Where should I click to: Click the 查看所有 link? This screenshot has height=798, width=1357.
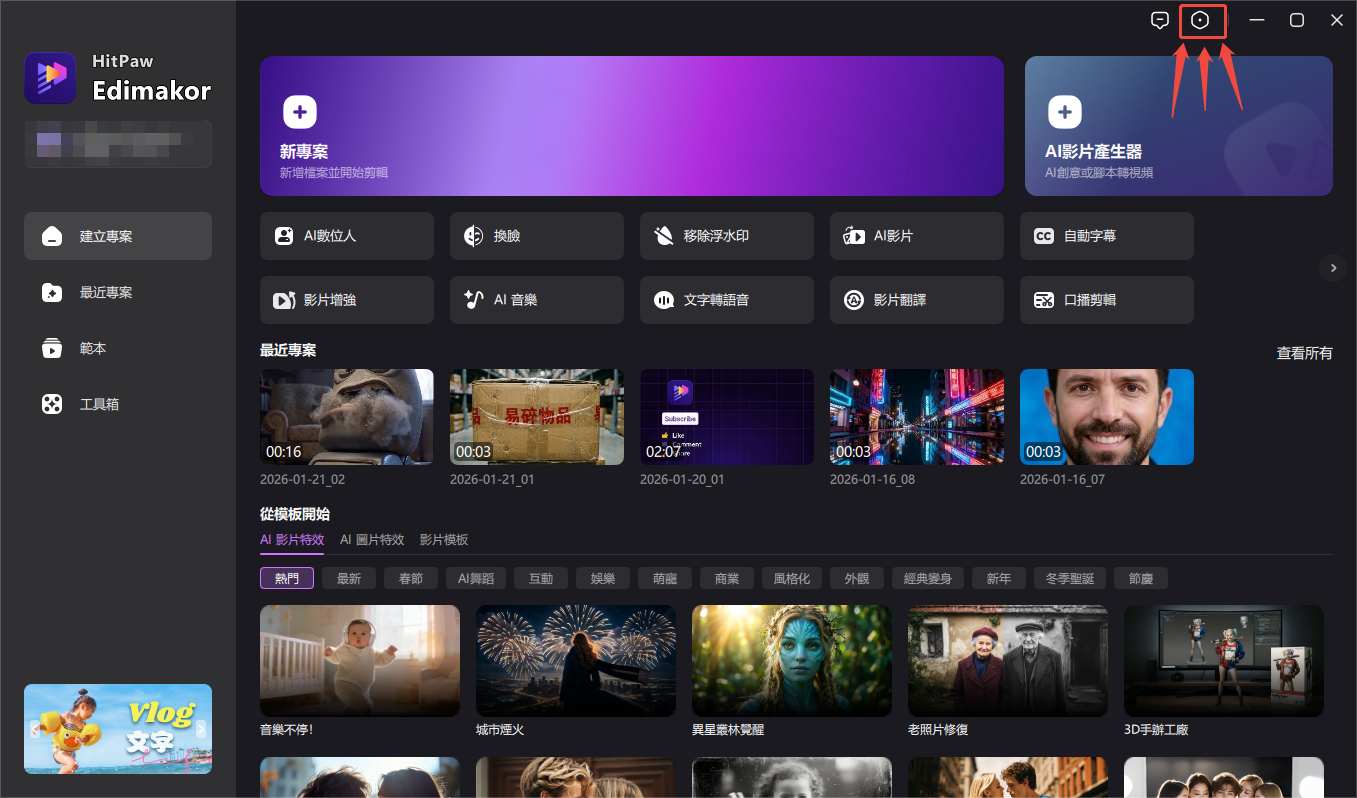tap(1304, 353)
